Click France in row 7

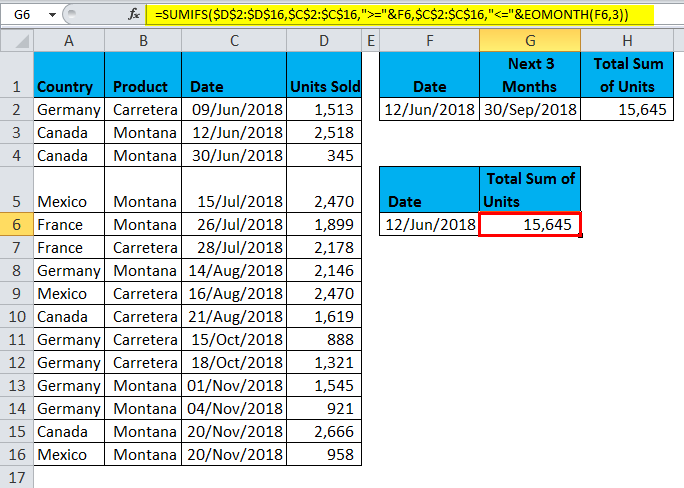coord(69,247)
